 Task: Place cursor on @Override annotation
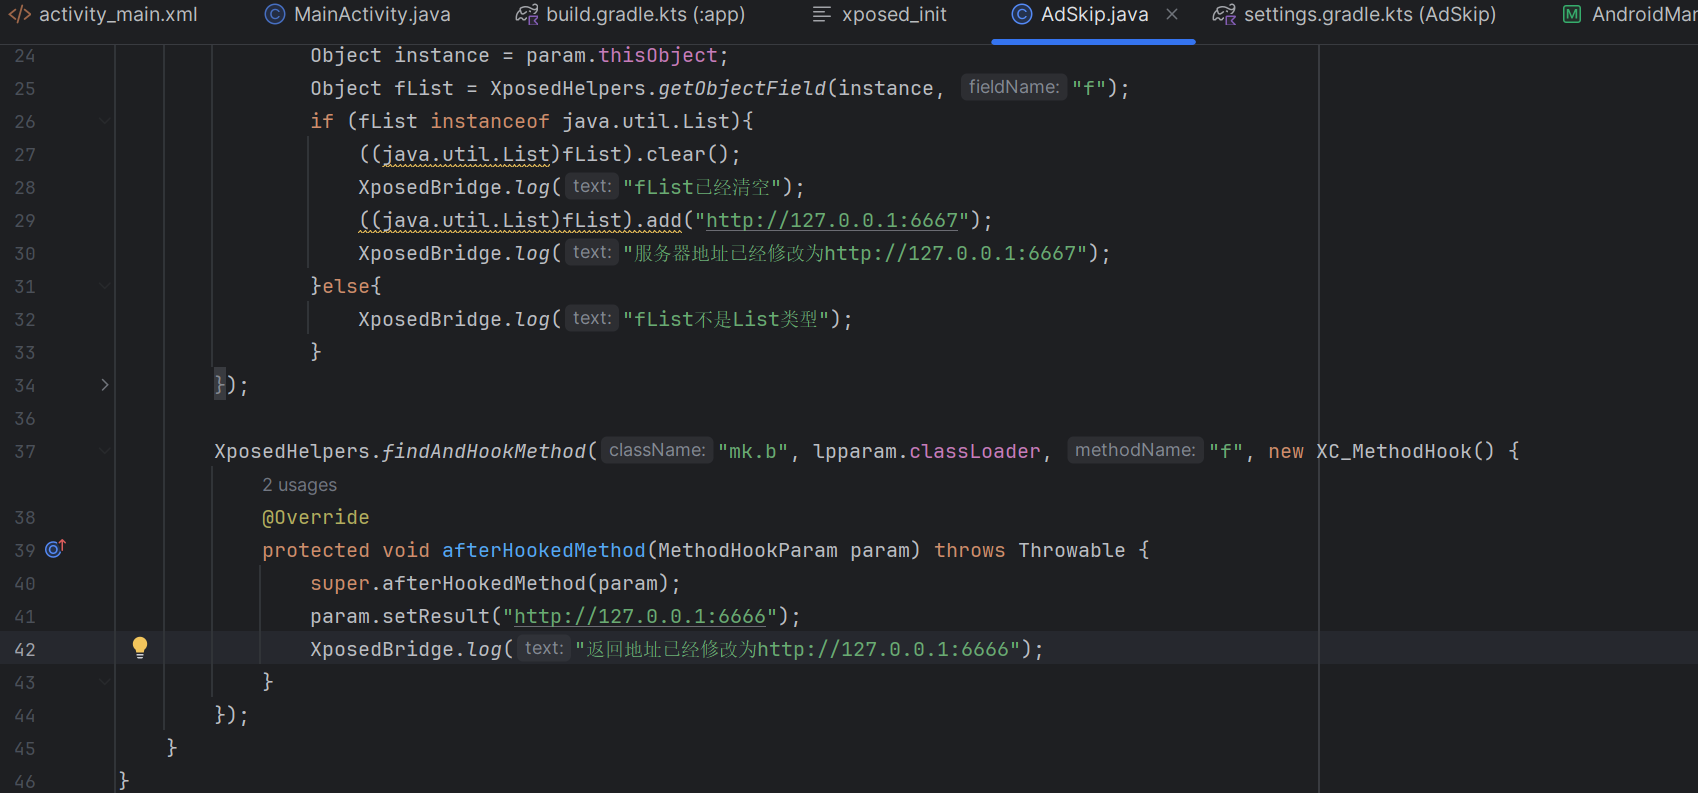(316, 517)
